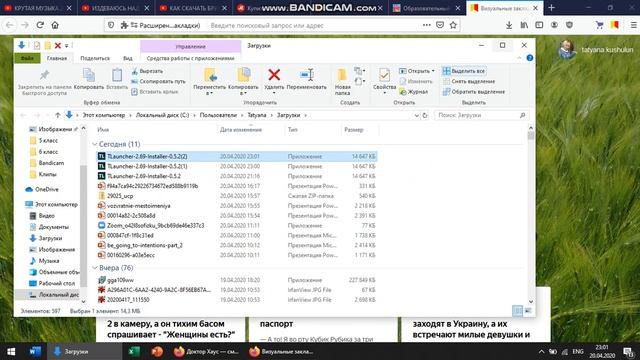Image resolution: width=640 pixels, height=360 pixels.
Task: Open the Файл tab
Action: tap(27, 58)
